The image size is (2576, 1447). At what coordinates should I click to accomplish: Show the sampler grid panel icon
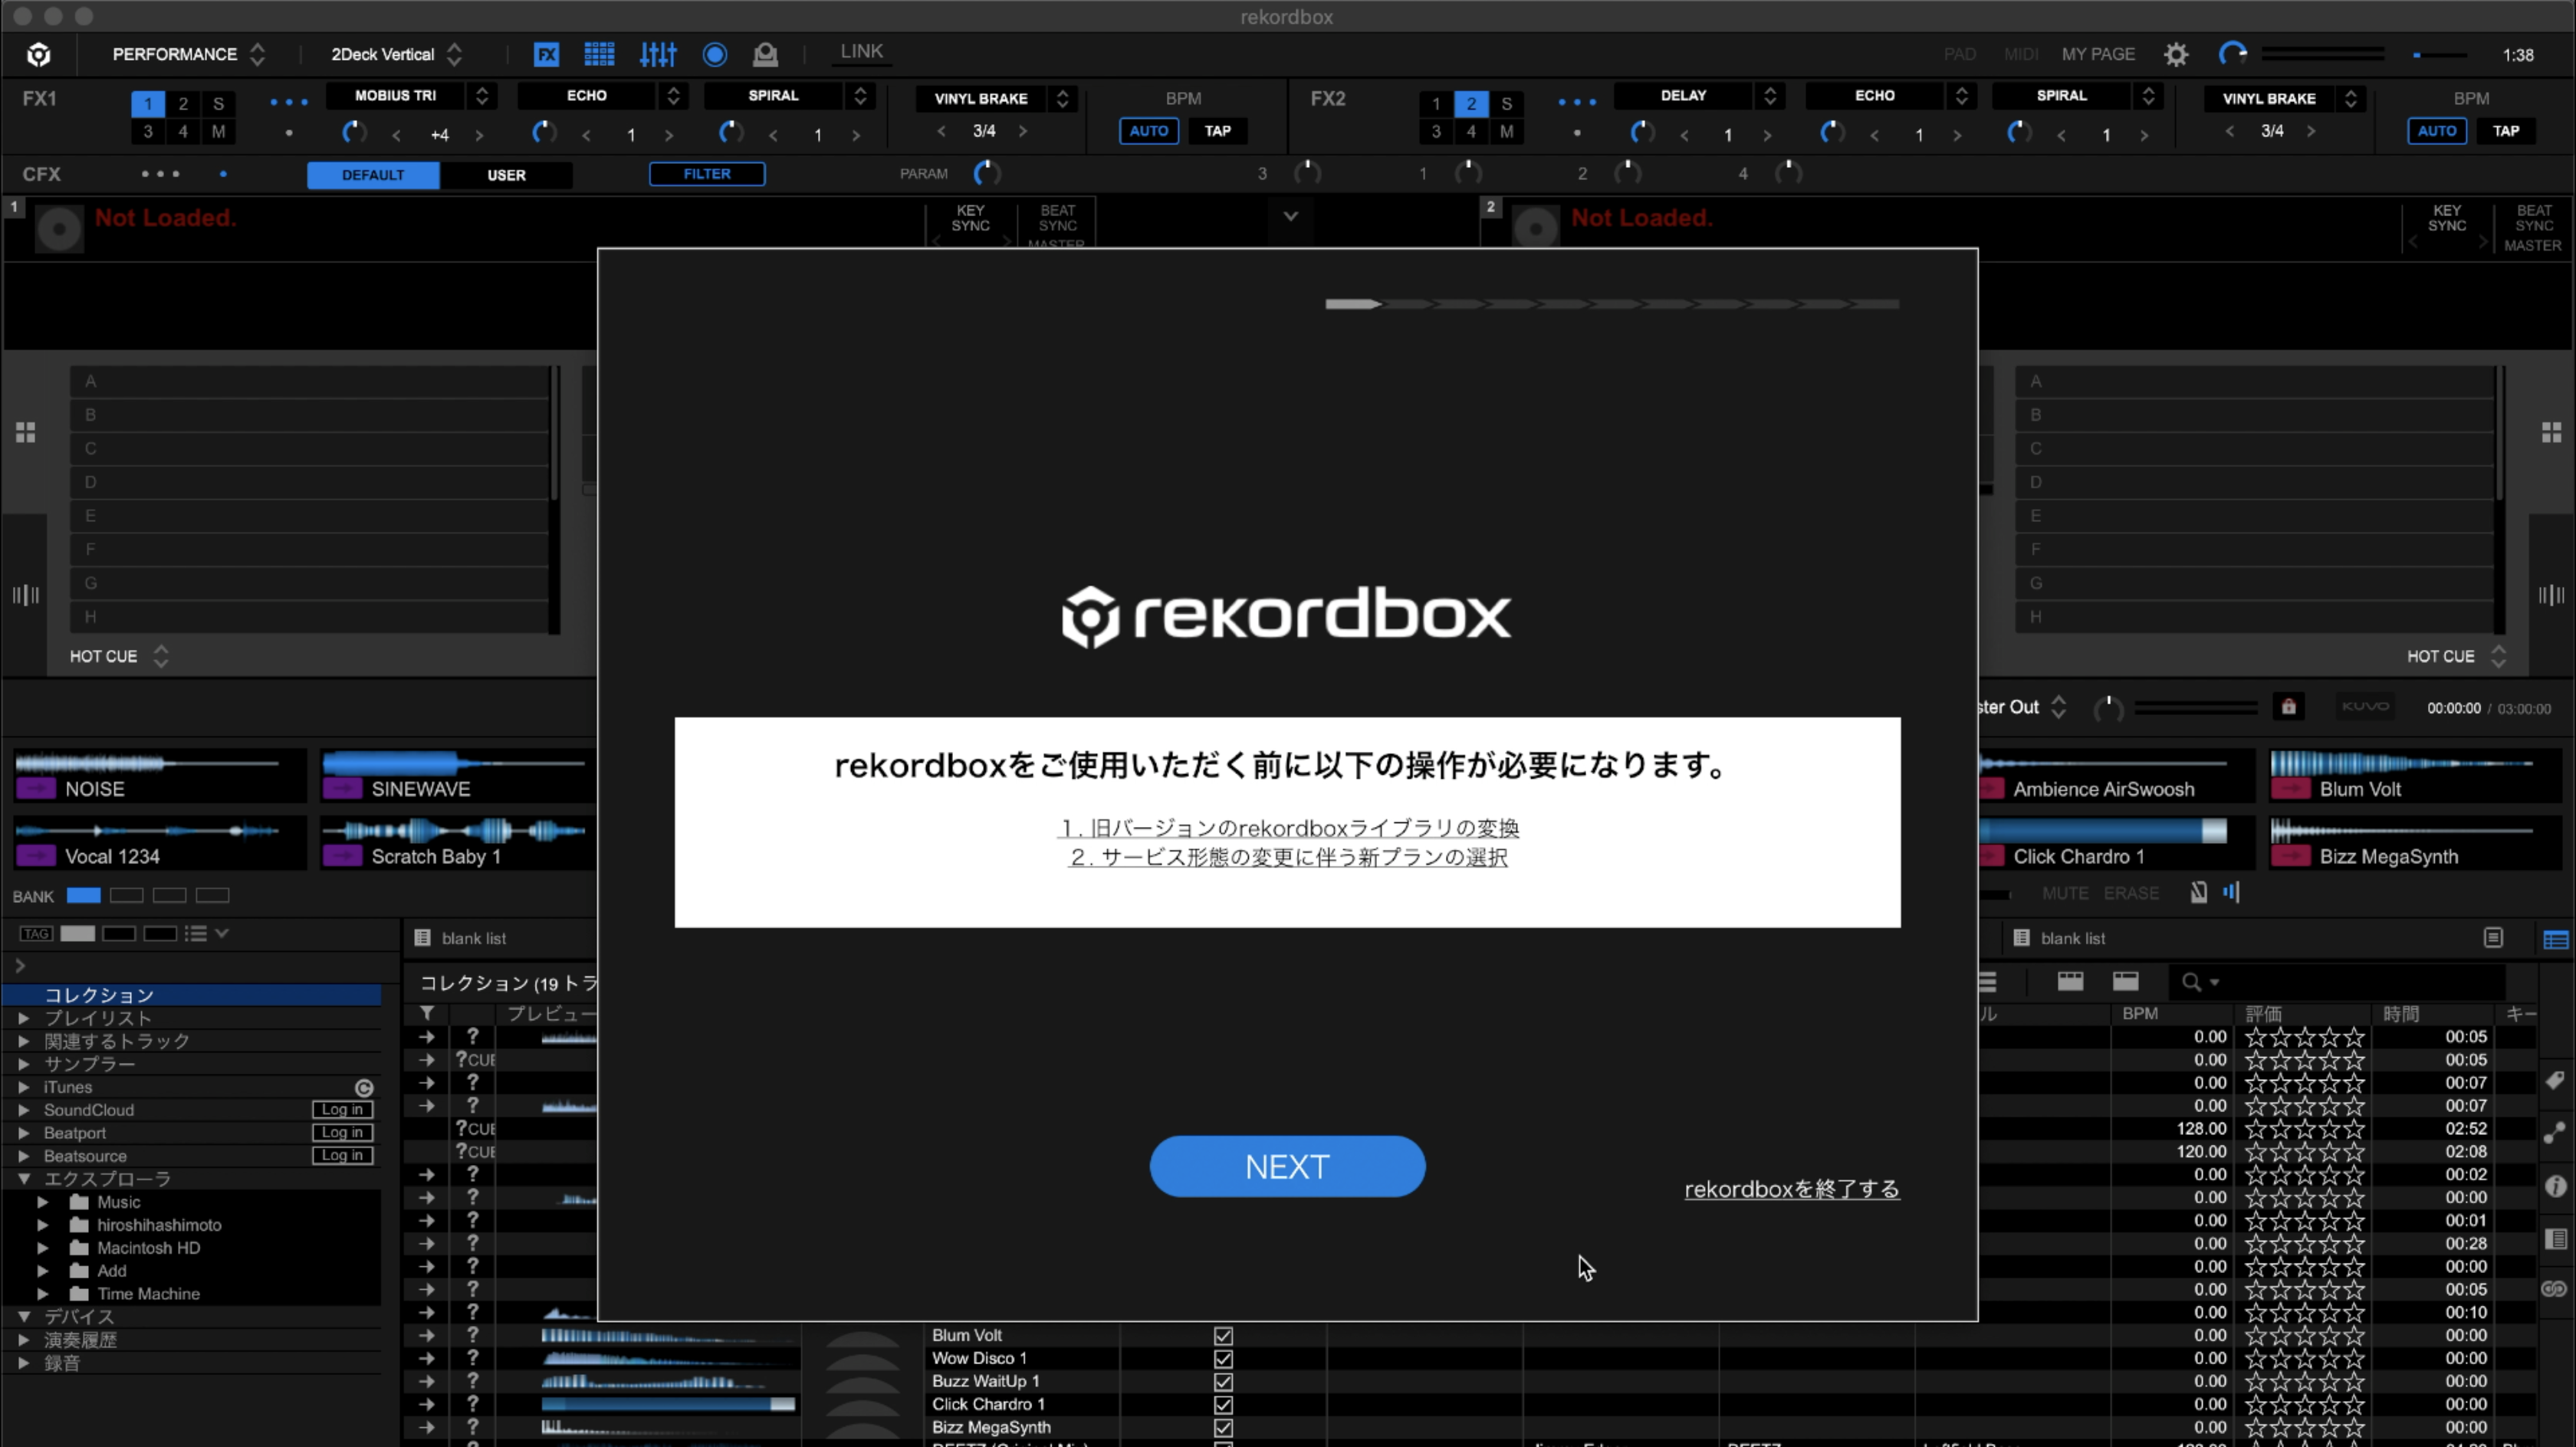[x=599, y=54]
